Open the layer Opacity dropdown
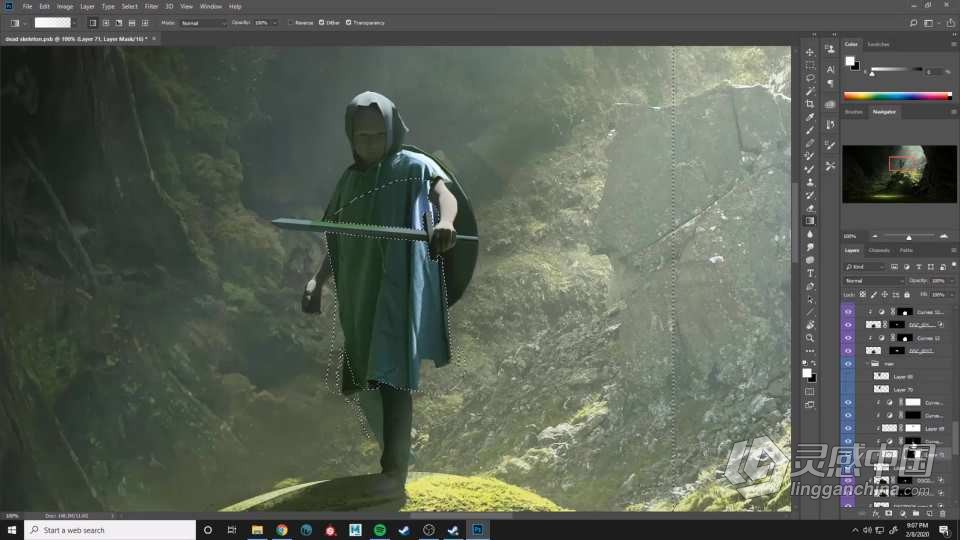 coord(951,280)
